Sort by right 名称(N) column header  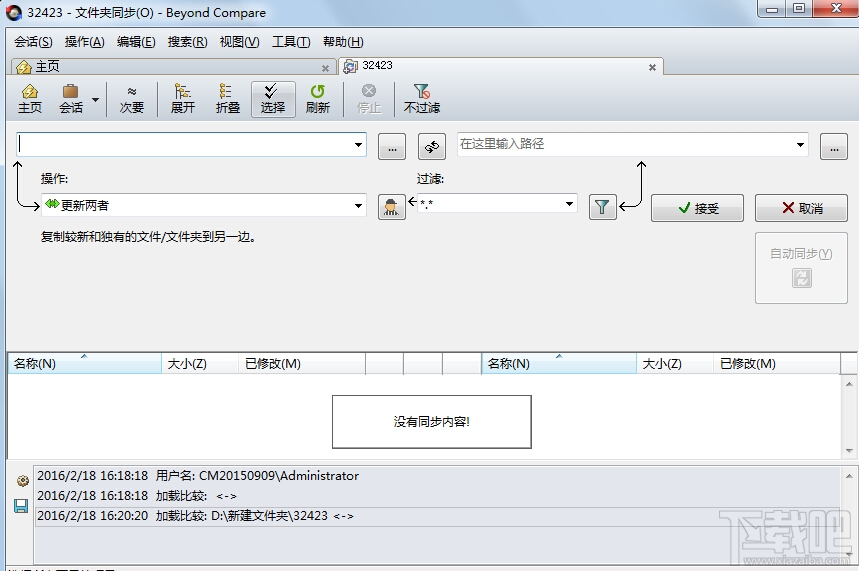(x=559, y=364)
